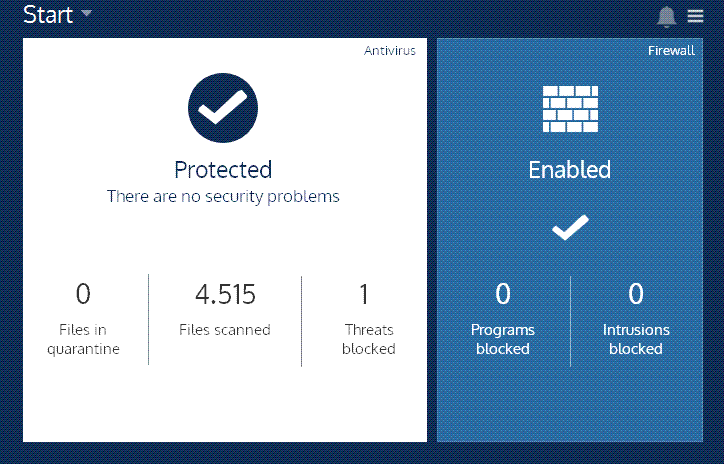Image resolution: width=724 pixels, height=464 pixels.
Task: Open the hamburger menu icon
Action: click(x=695, y=16)
